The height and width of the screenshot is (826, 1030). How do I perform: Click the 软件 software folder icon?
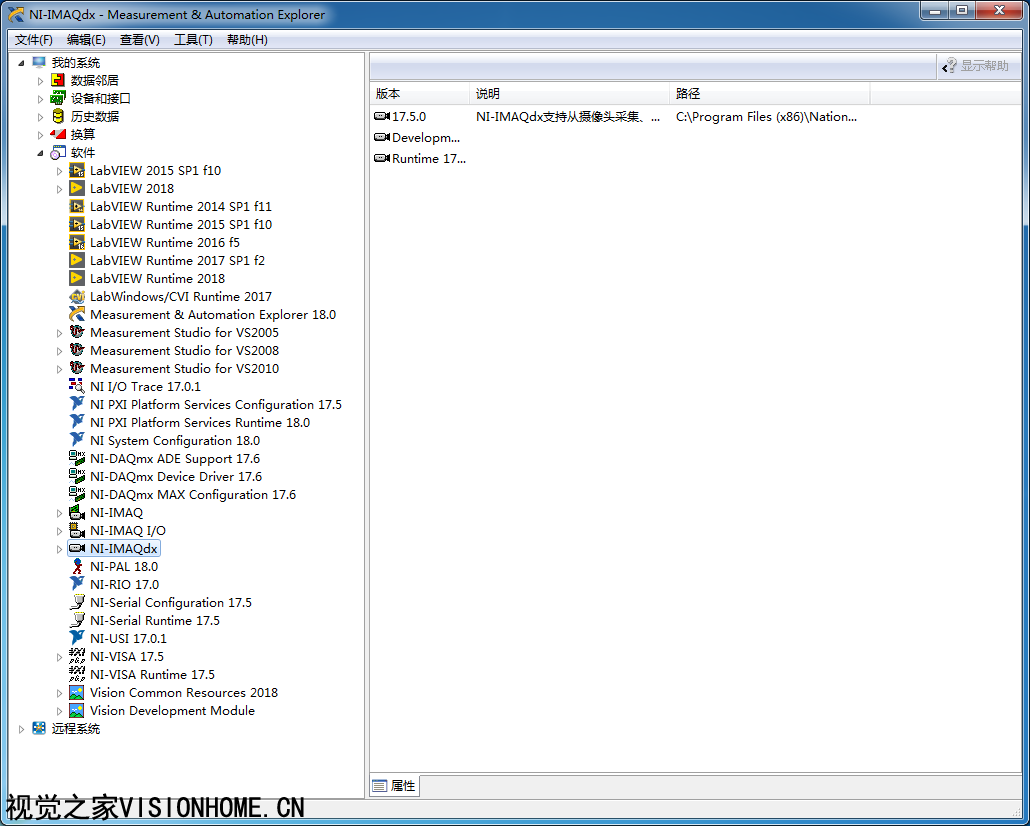(x=58, y=152)
